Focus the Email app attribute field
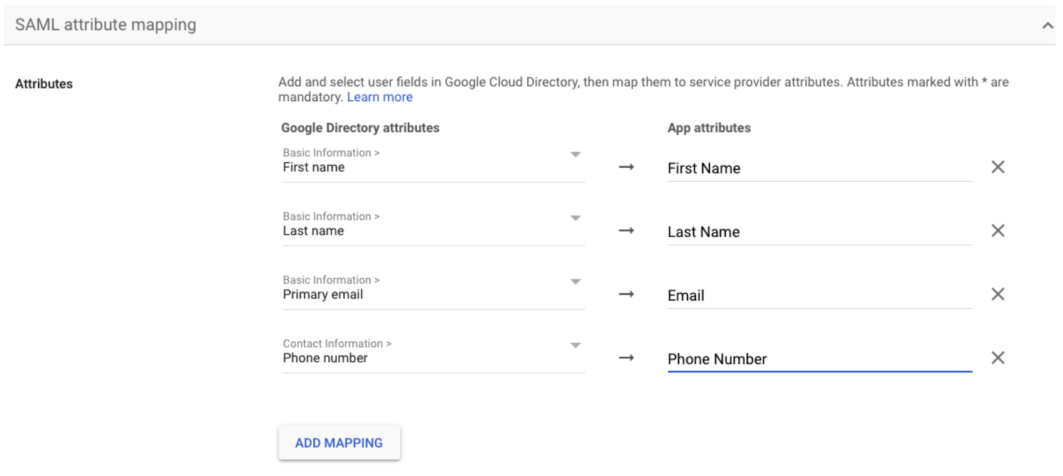The height and width of the screenshot is (476, 1063). (x=818, y=295)
